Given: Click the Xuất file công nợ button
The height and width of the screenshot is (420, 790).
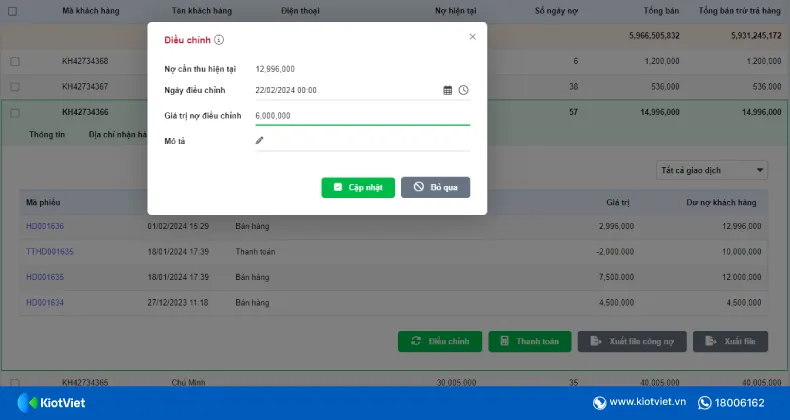Looking at the screenshot, I should point(632,342).
